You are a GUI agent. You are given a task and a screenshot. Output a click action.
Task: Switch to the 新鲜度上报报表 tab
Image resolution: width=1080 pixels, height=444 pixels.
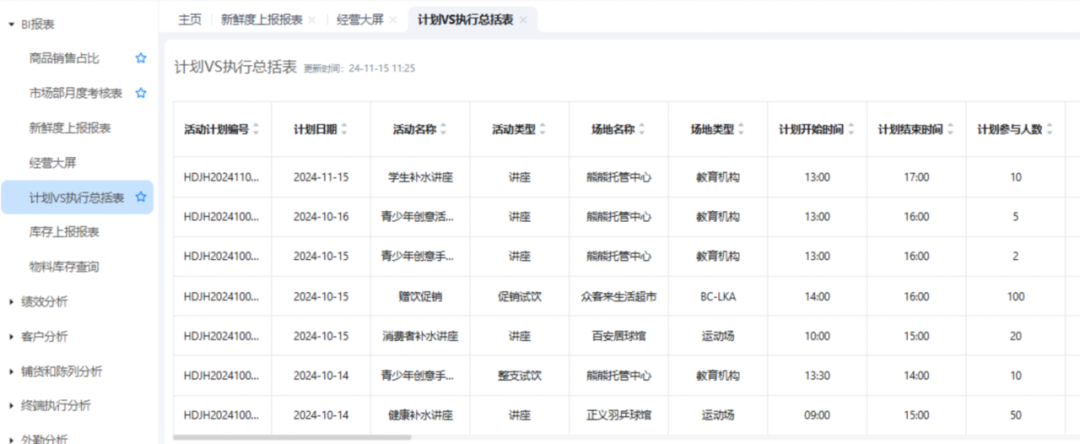pyautogui.click(x=262, y=20)
